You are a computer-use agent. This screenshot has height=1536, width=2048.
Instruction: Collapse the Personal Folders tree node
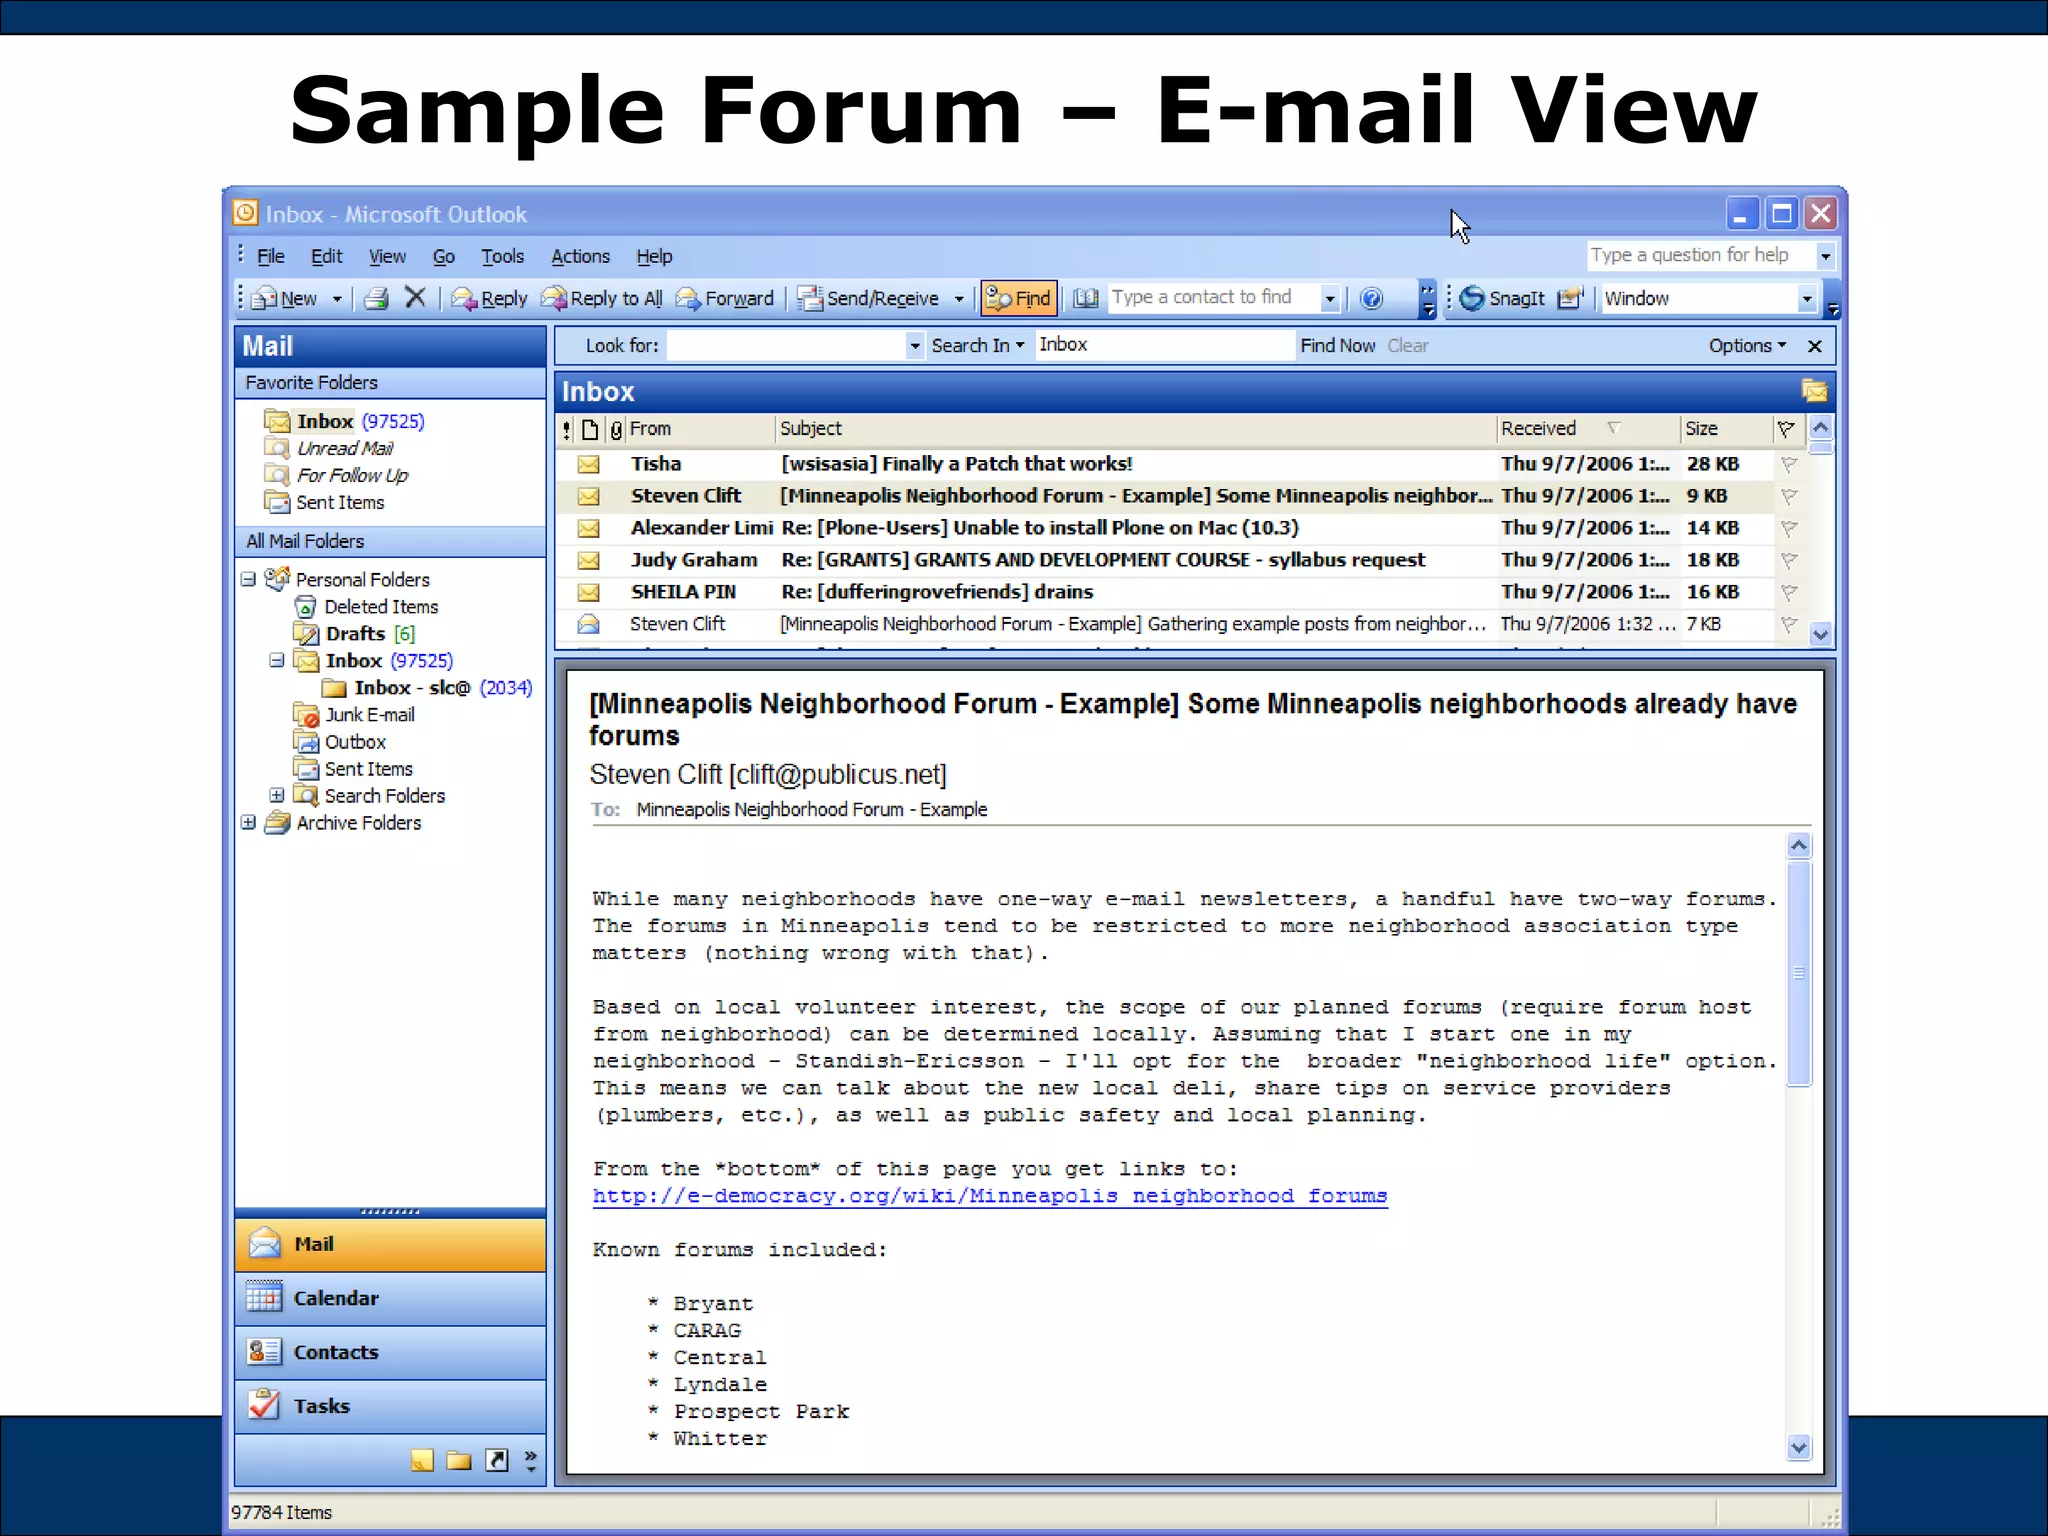pos(248,579)
